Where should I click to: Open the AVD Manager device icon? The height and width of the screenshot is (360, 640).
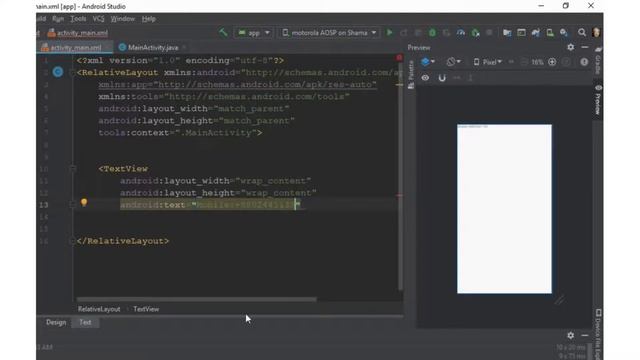point(550,33)
